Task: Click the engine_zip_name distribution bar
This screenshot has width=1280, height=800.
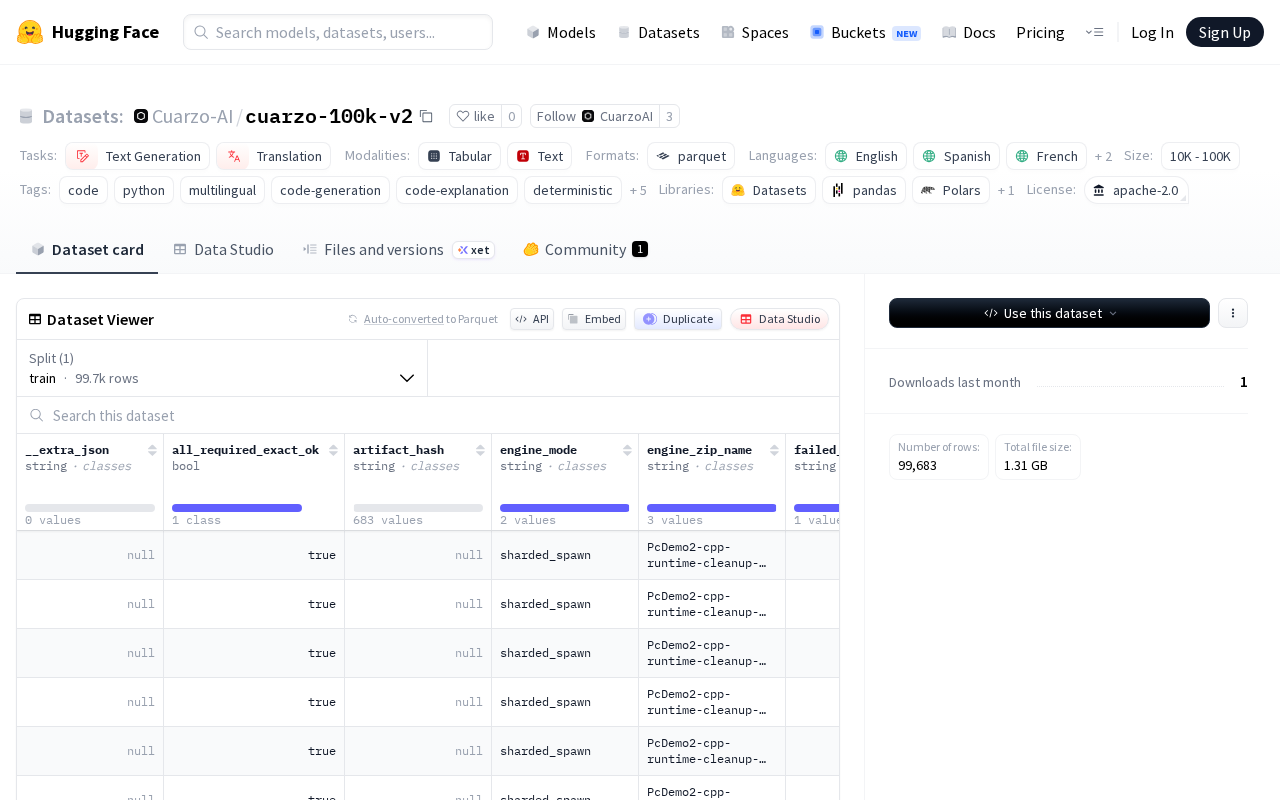Action: pyautogui.click(x=712, y=508)
